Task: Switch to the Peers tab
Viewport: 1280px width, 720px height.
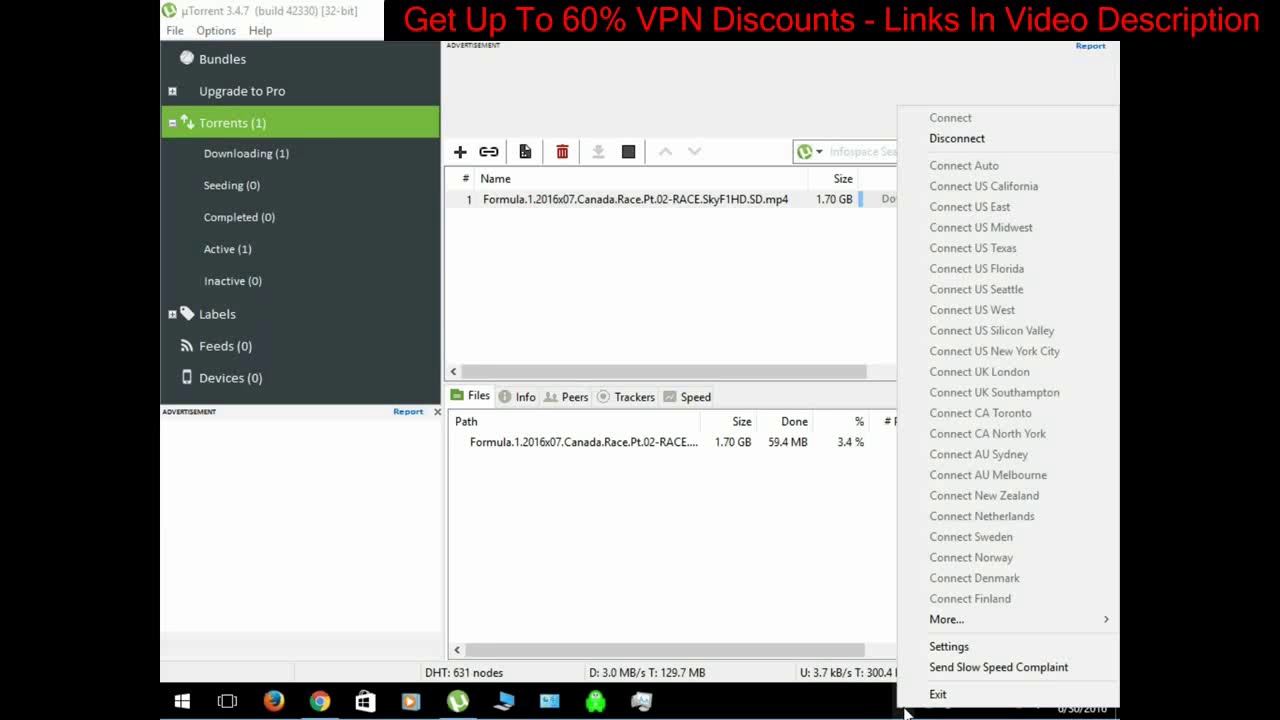Action: pos(566,397)
